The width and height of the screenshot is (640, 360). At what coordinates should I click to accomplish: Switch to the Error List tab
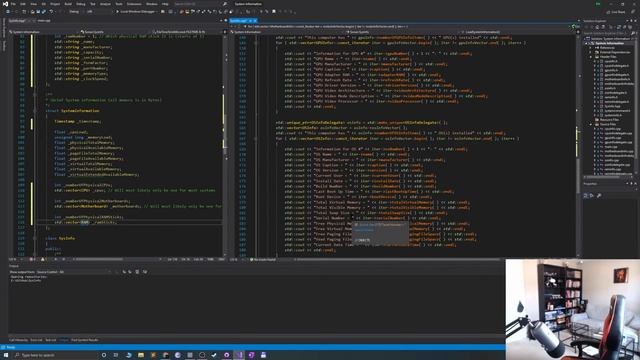(36, 340)
